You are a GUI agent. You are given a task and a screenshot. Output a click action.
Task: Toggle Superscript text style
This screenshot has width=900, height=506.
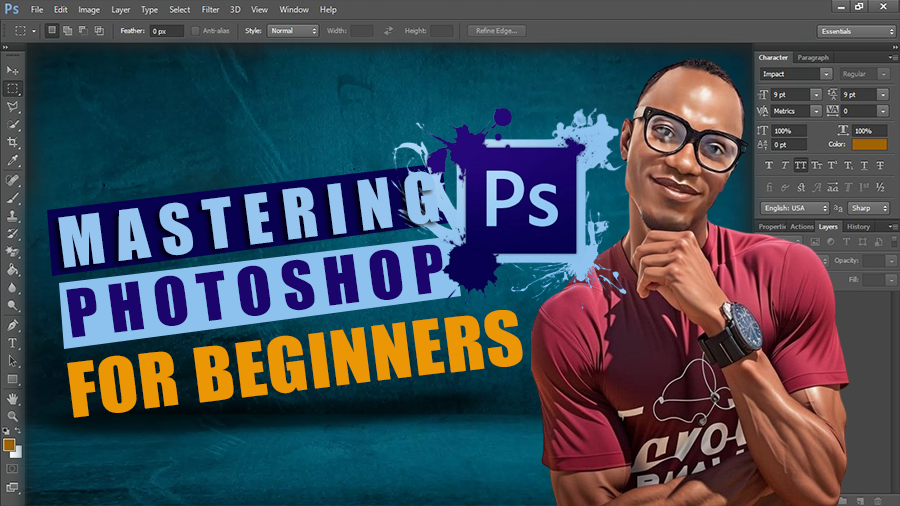832,165
